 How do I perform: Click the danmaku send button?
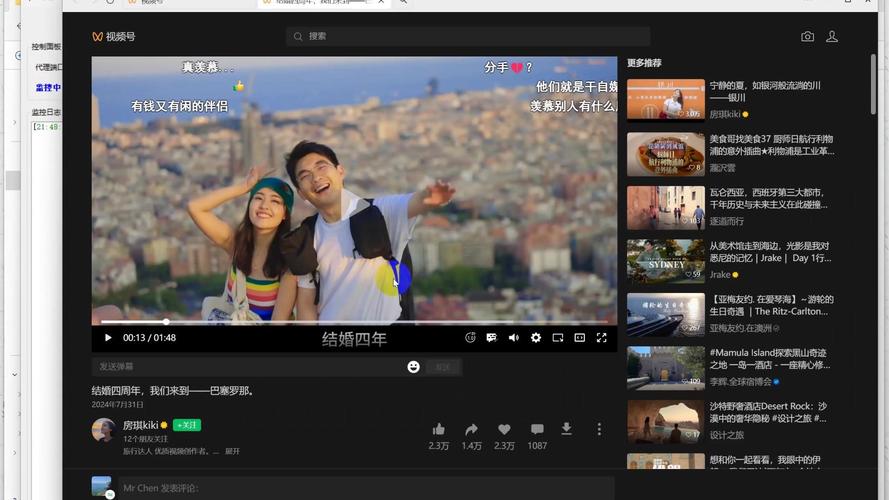tap(443, 367)
